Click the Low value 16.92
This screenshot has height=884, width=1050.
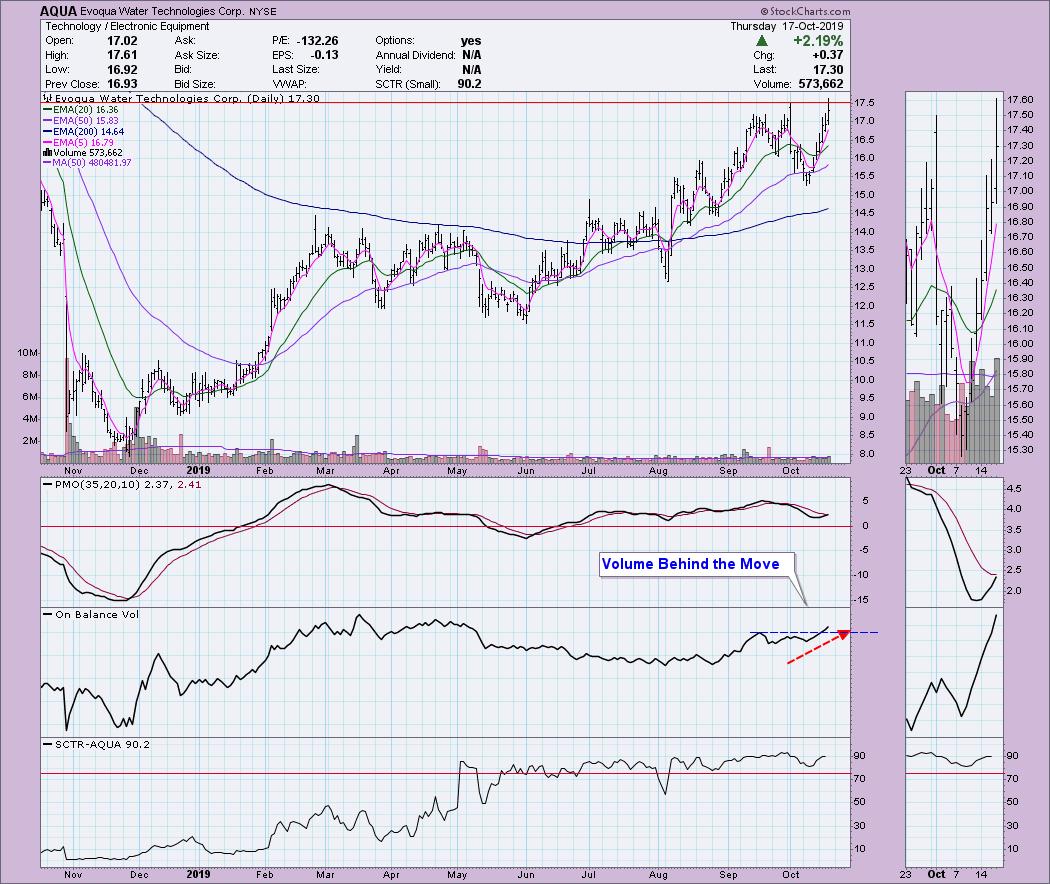[122, 70]
